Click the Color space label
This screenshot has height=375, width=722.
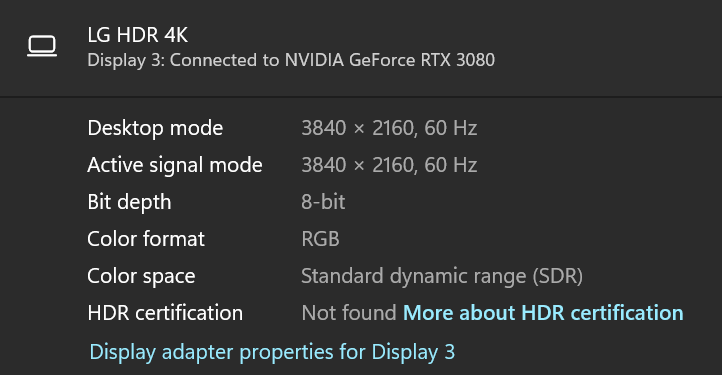(x=141, y=276)
